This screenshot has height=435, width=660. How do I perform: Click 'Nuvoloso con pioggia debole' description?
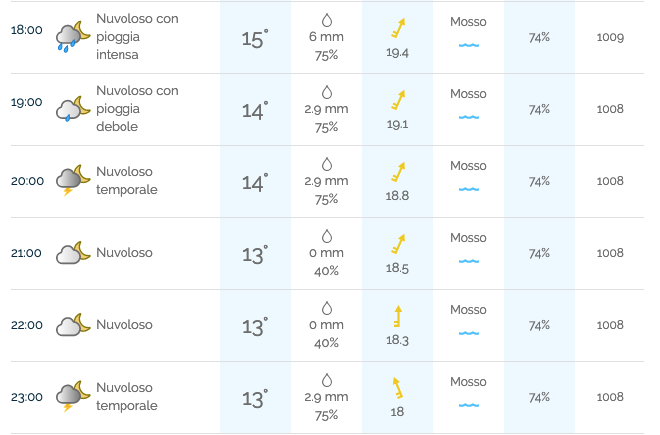(x=137, y=109)
